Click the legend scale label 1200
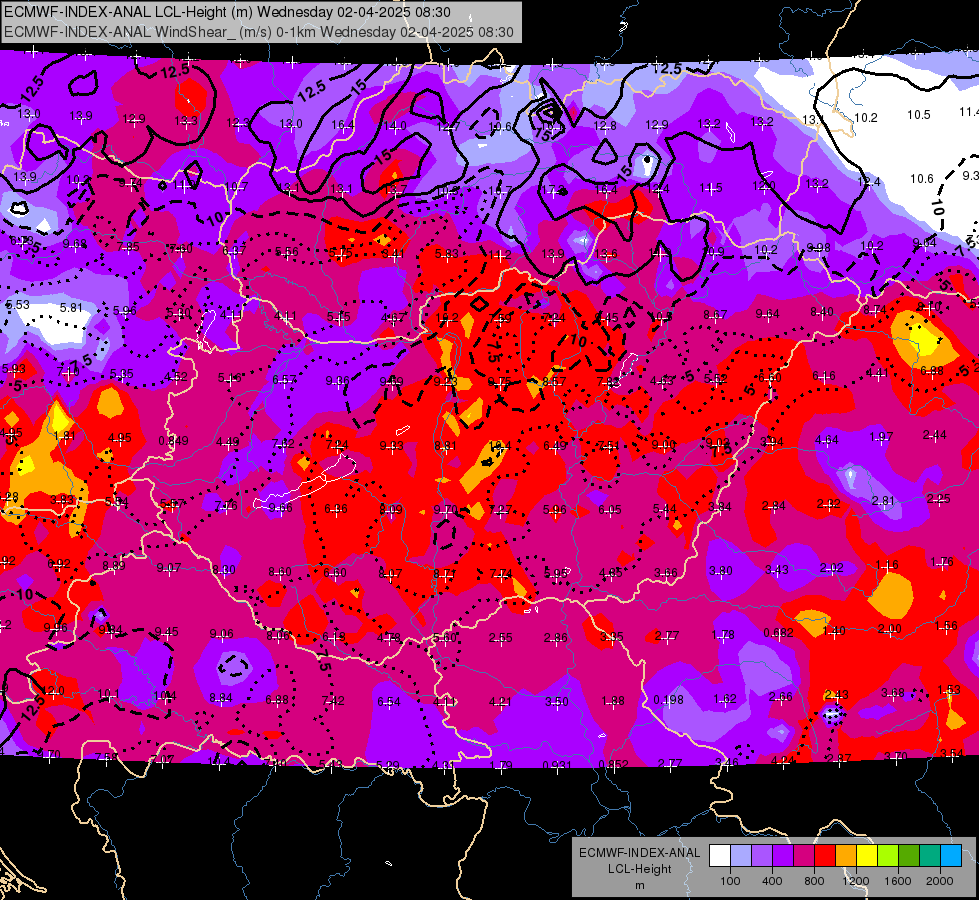Viewport: 979px width, 900px height. (855, 881)
